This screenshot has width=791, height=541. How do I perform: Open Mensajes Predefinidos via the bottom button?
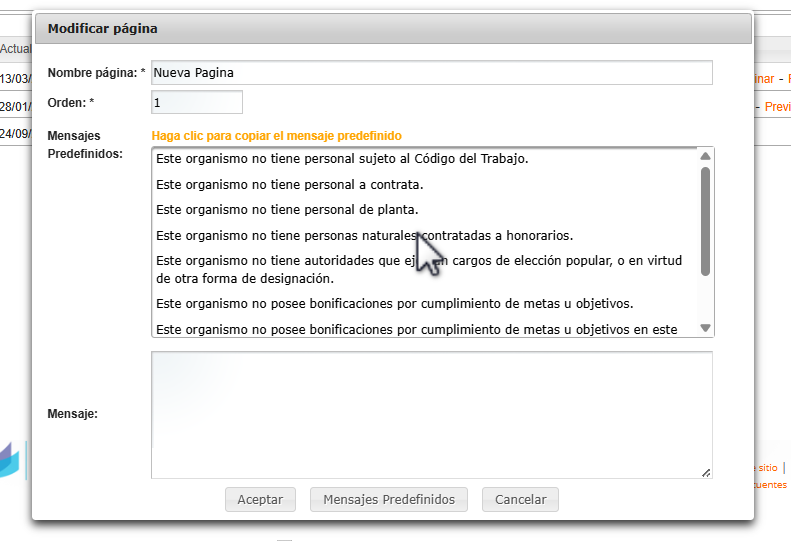click(x=389, y=500)
